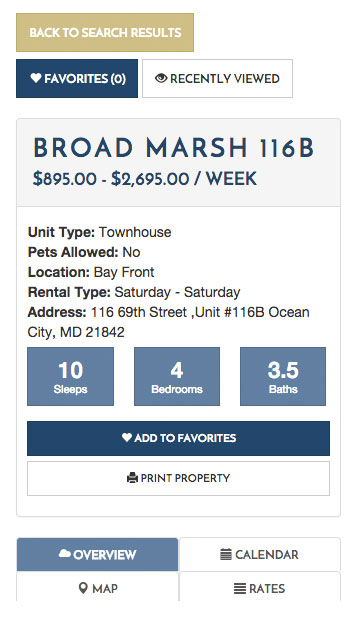
Task: Click the eye icon beside Recently Viewed
Action: point(161,78)
